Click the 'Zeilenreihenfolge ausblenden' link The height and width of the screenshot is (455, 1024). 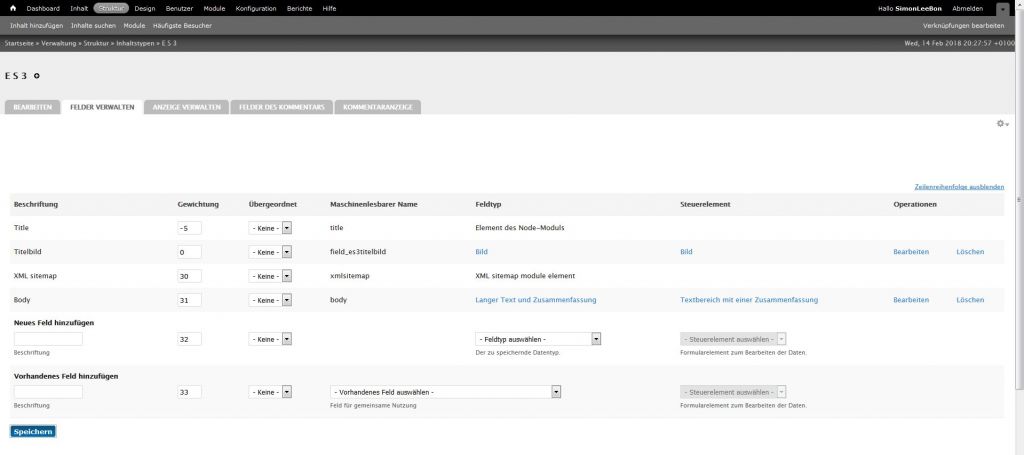958,187
